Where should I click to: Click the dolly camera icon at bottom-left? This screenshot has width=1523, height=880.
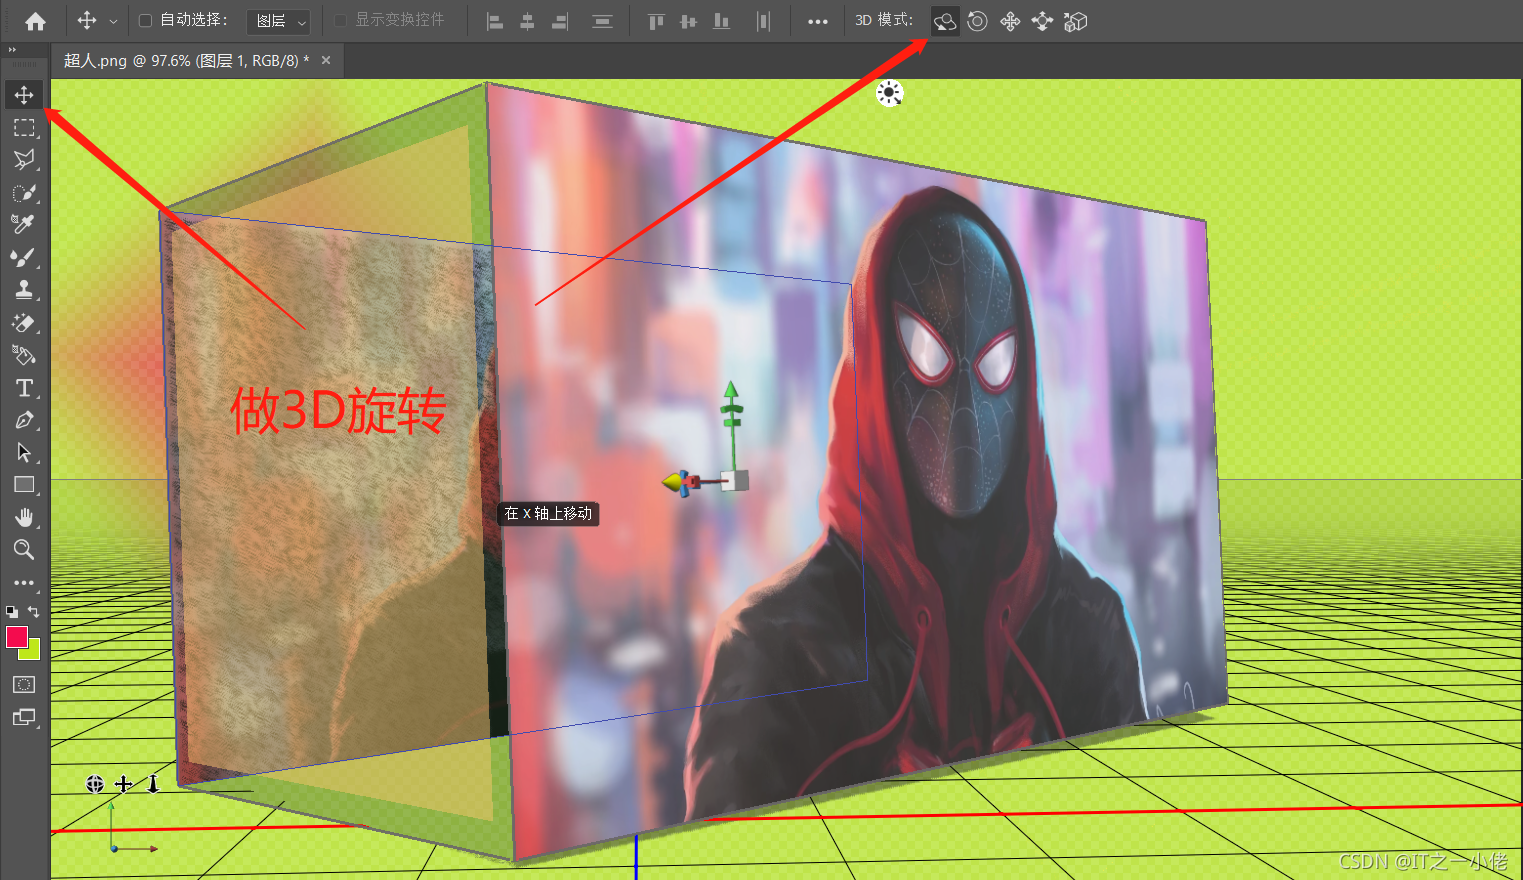(153, 784)
